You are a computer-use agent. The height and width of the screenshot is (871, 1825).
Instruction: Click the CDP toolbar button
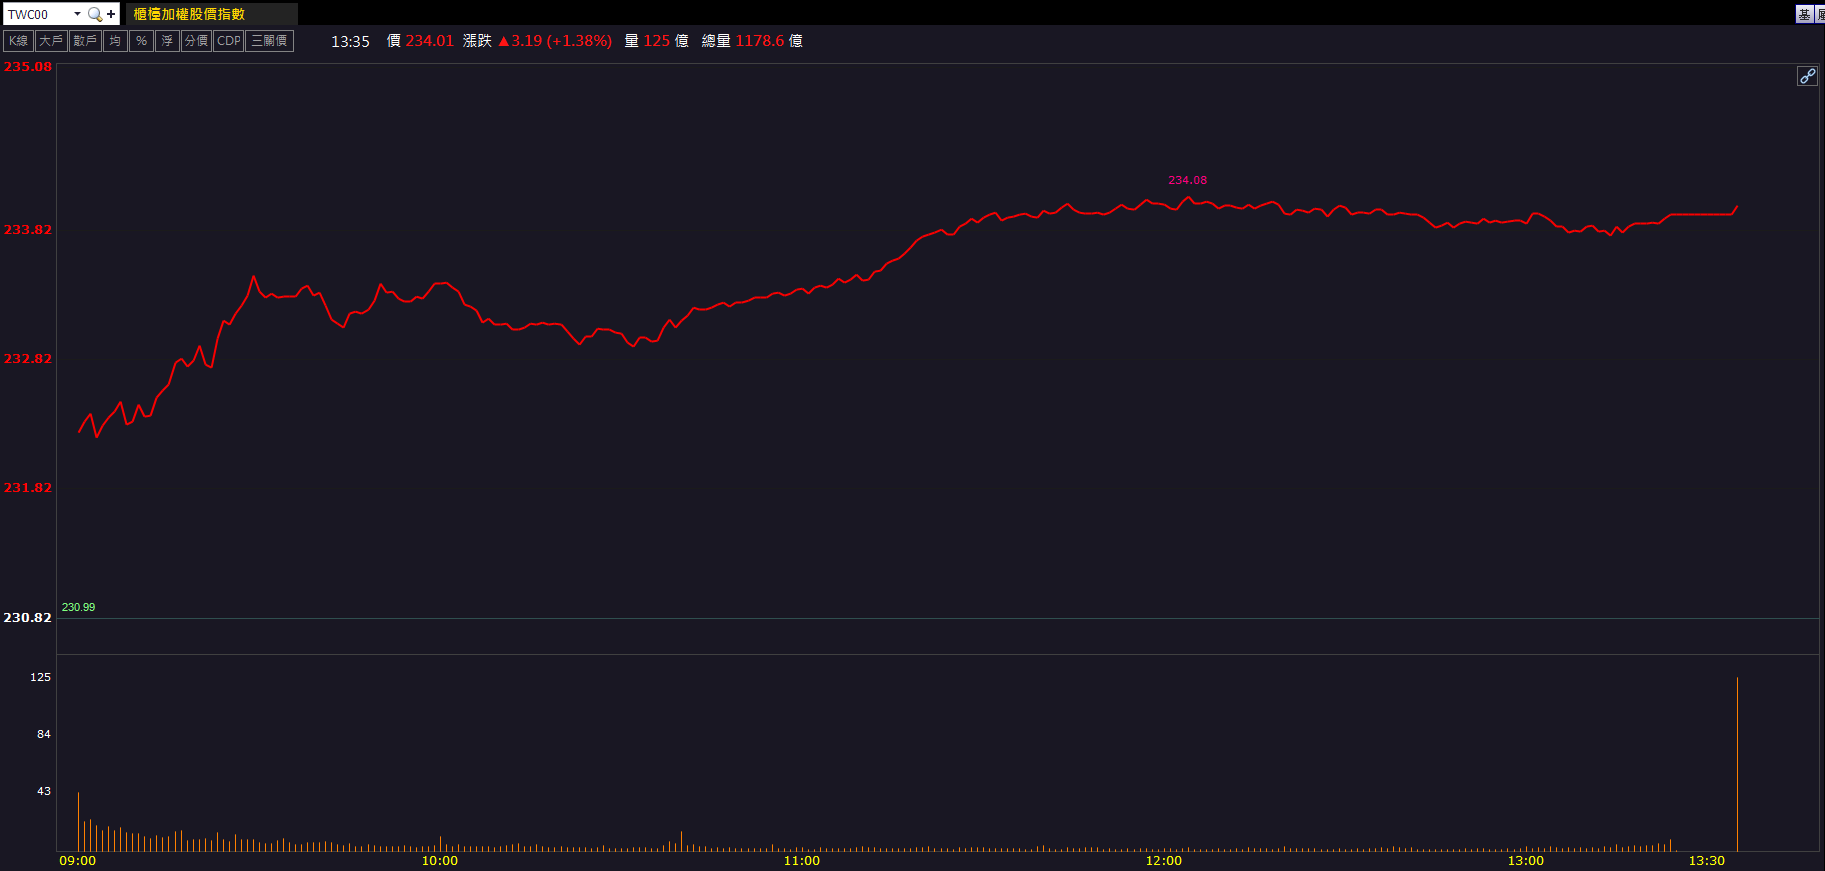(x=229, y=41)
